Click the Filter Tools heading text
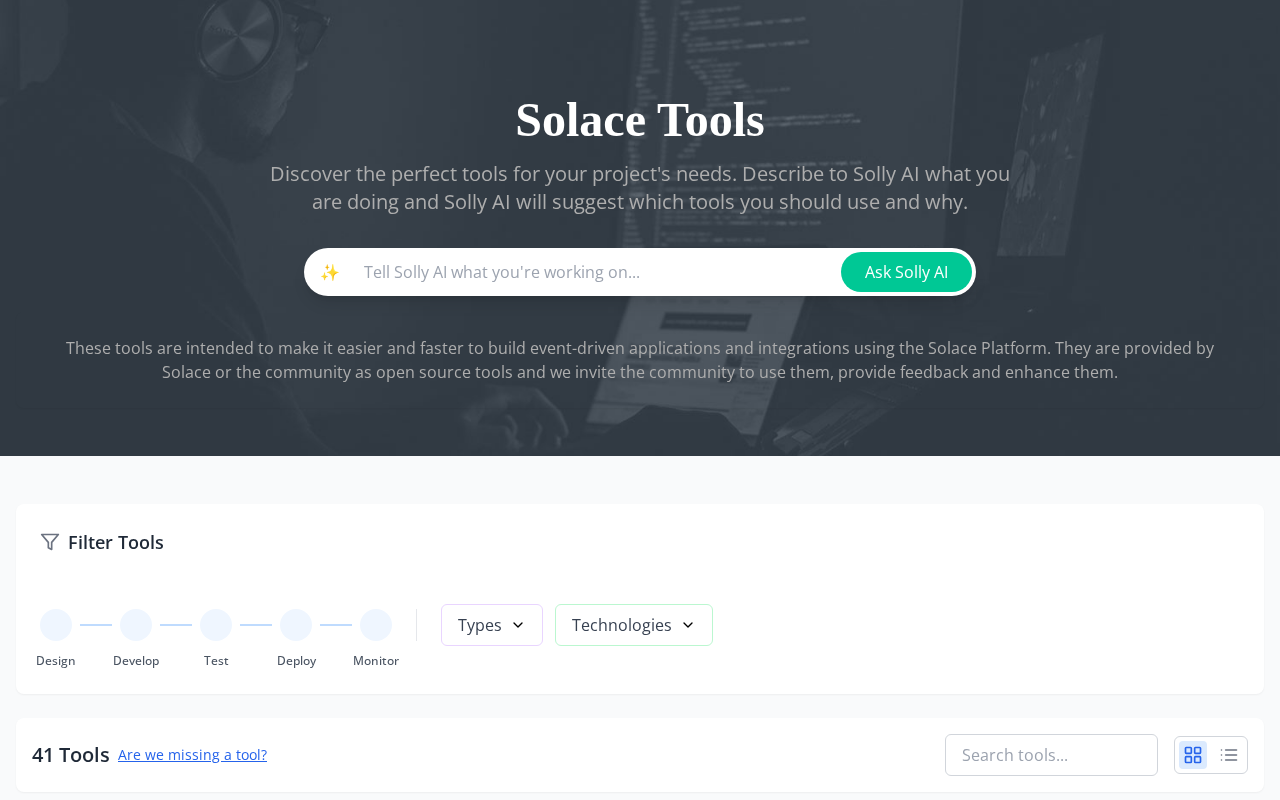This screenshot has width=1280, height=800. click(116, 542)
